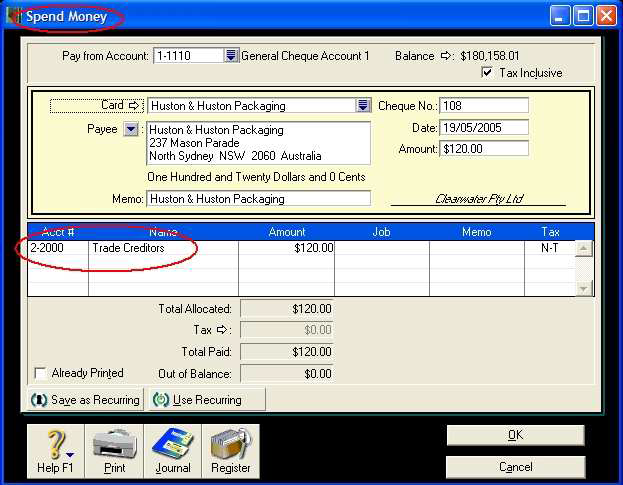Click the Pay from Account field 1-1110
623x485 pixels.
pos(189,56)
